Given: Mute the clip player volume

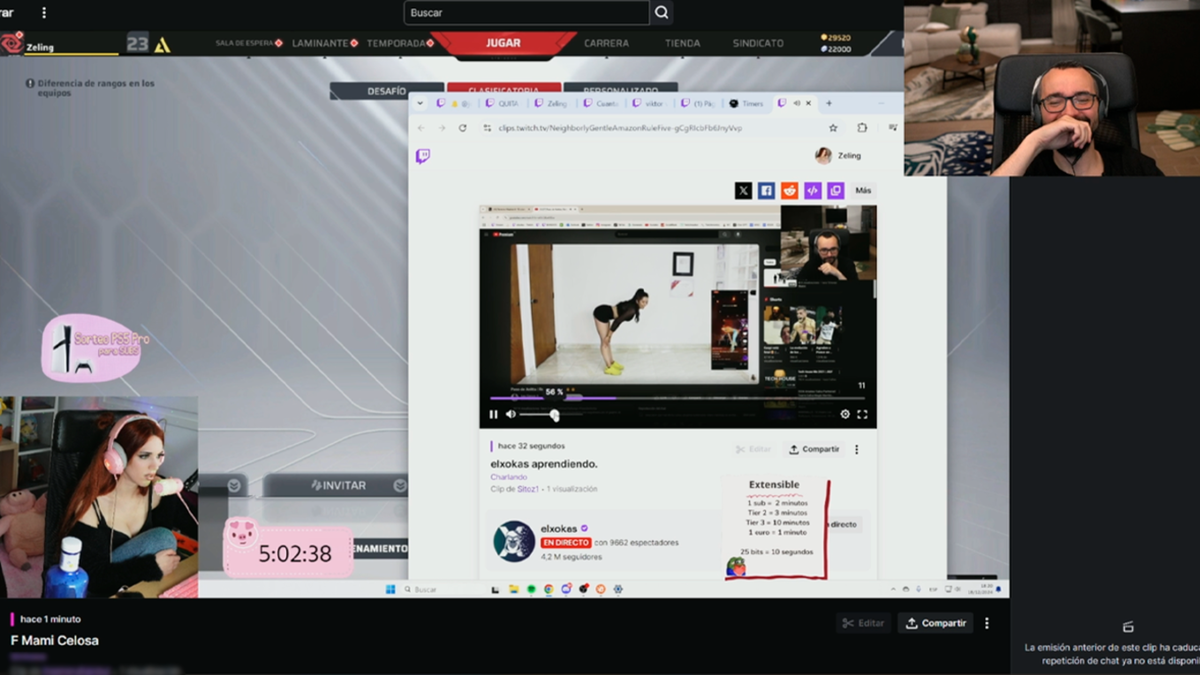Looking at the screenshot, I should (510, 414).
